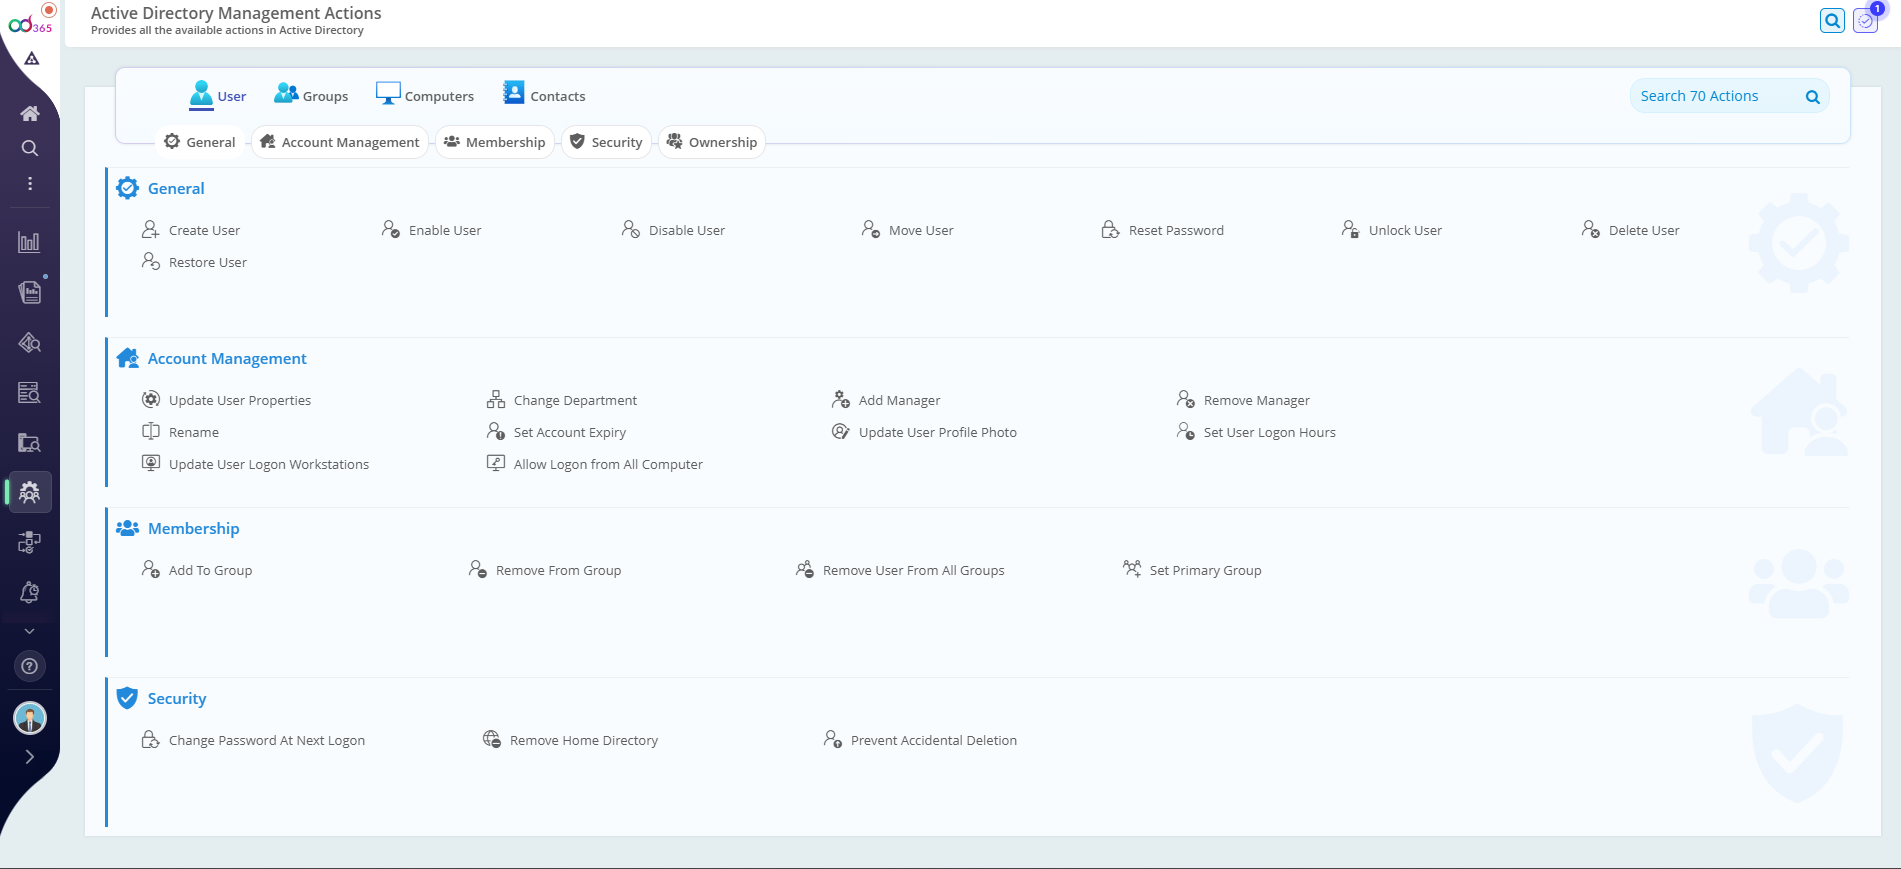Click the home icon in left sidebar

30,113
